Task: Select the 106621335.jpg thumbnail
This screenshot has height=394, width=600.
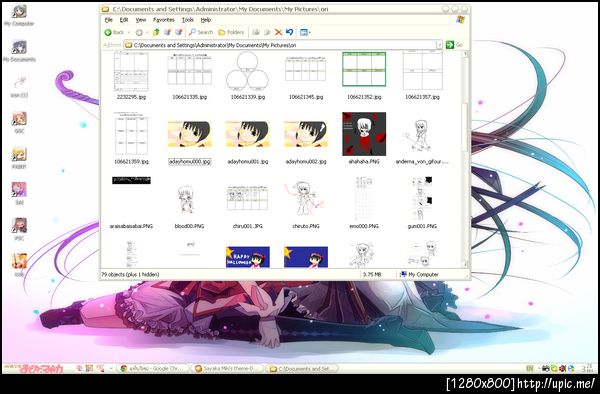Action: 190,70
